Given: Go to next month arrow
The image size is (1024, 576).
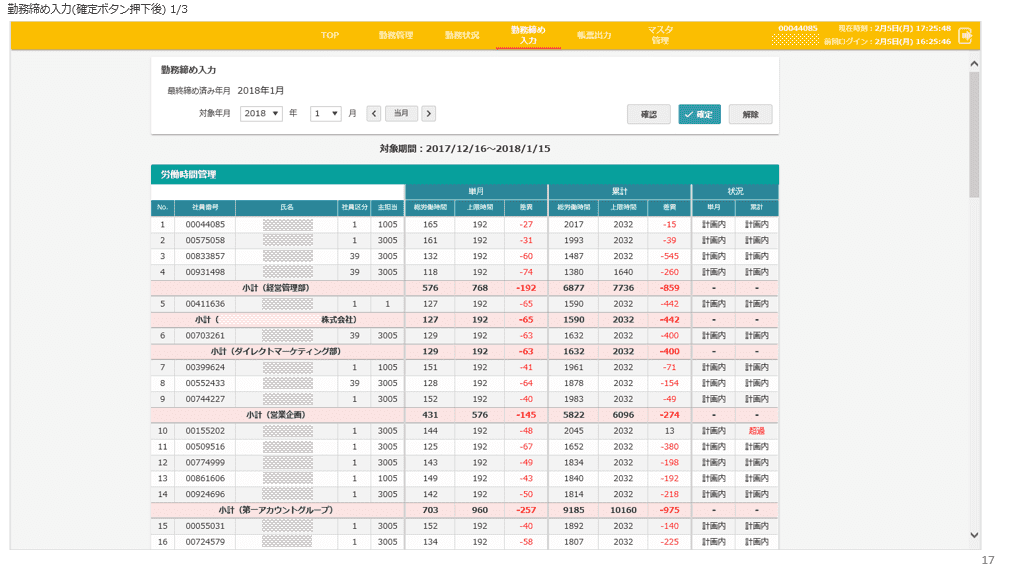Looking at the screenshot, I should pos(428,114).
